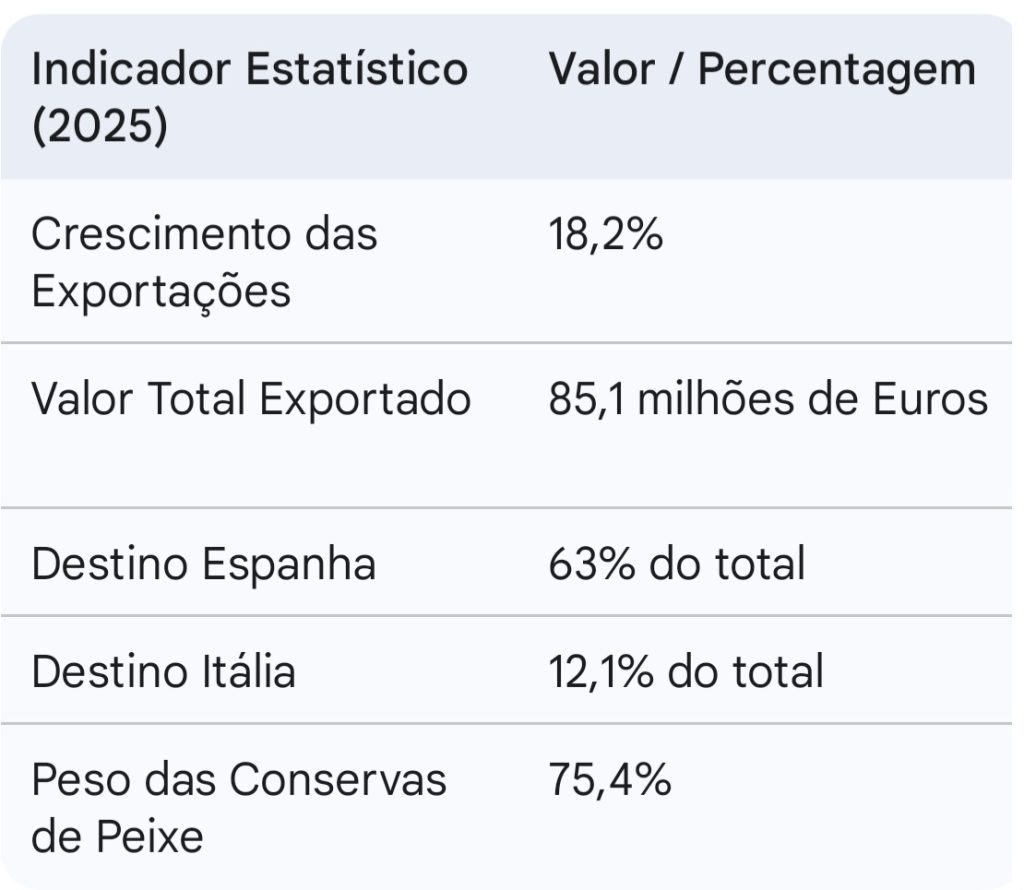This screenshot has height=890, width=1024.
Task: Click the word 'Exportado' in the second row
Action: pos(365,400)
